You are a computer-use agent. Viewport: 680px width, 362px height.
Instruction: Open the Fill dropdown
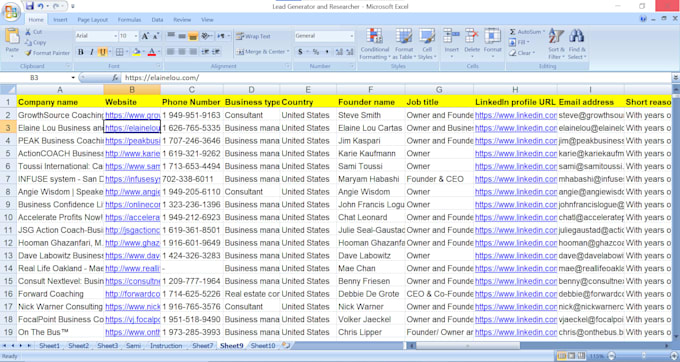point(519,42)
